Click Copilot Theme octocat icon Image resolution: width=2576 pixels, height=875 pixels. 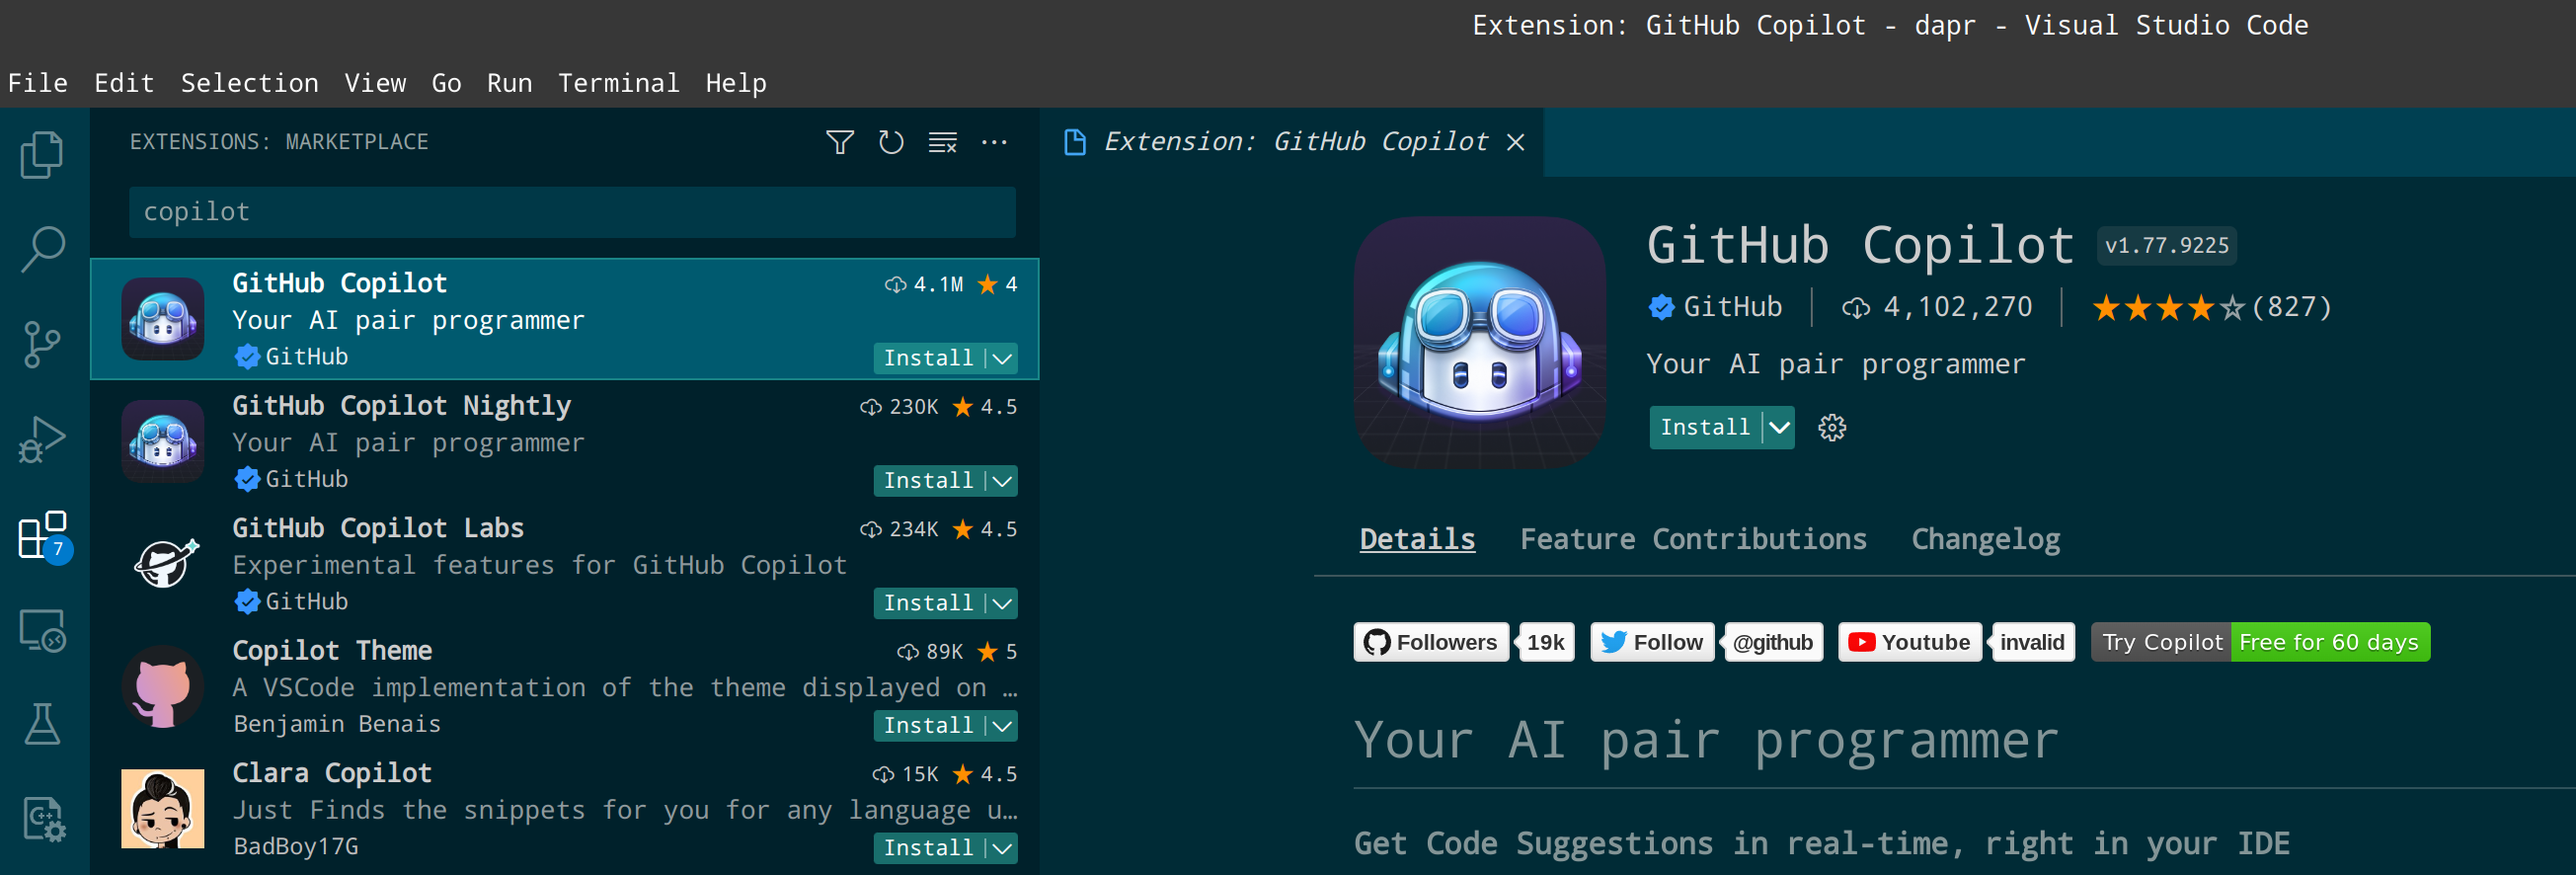tap(163, 686)
